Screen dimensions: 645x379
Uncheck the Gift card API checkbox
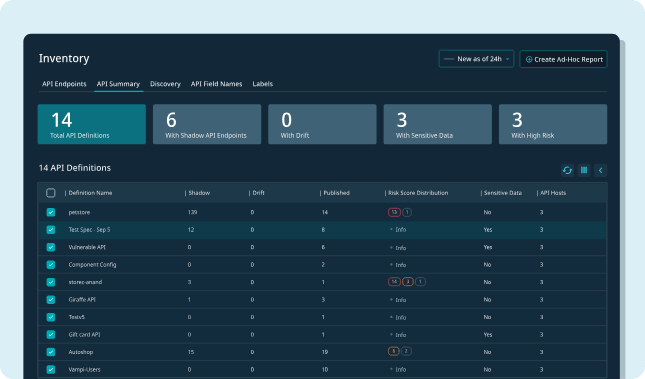point(51,335)
